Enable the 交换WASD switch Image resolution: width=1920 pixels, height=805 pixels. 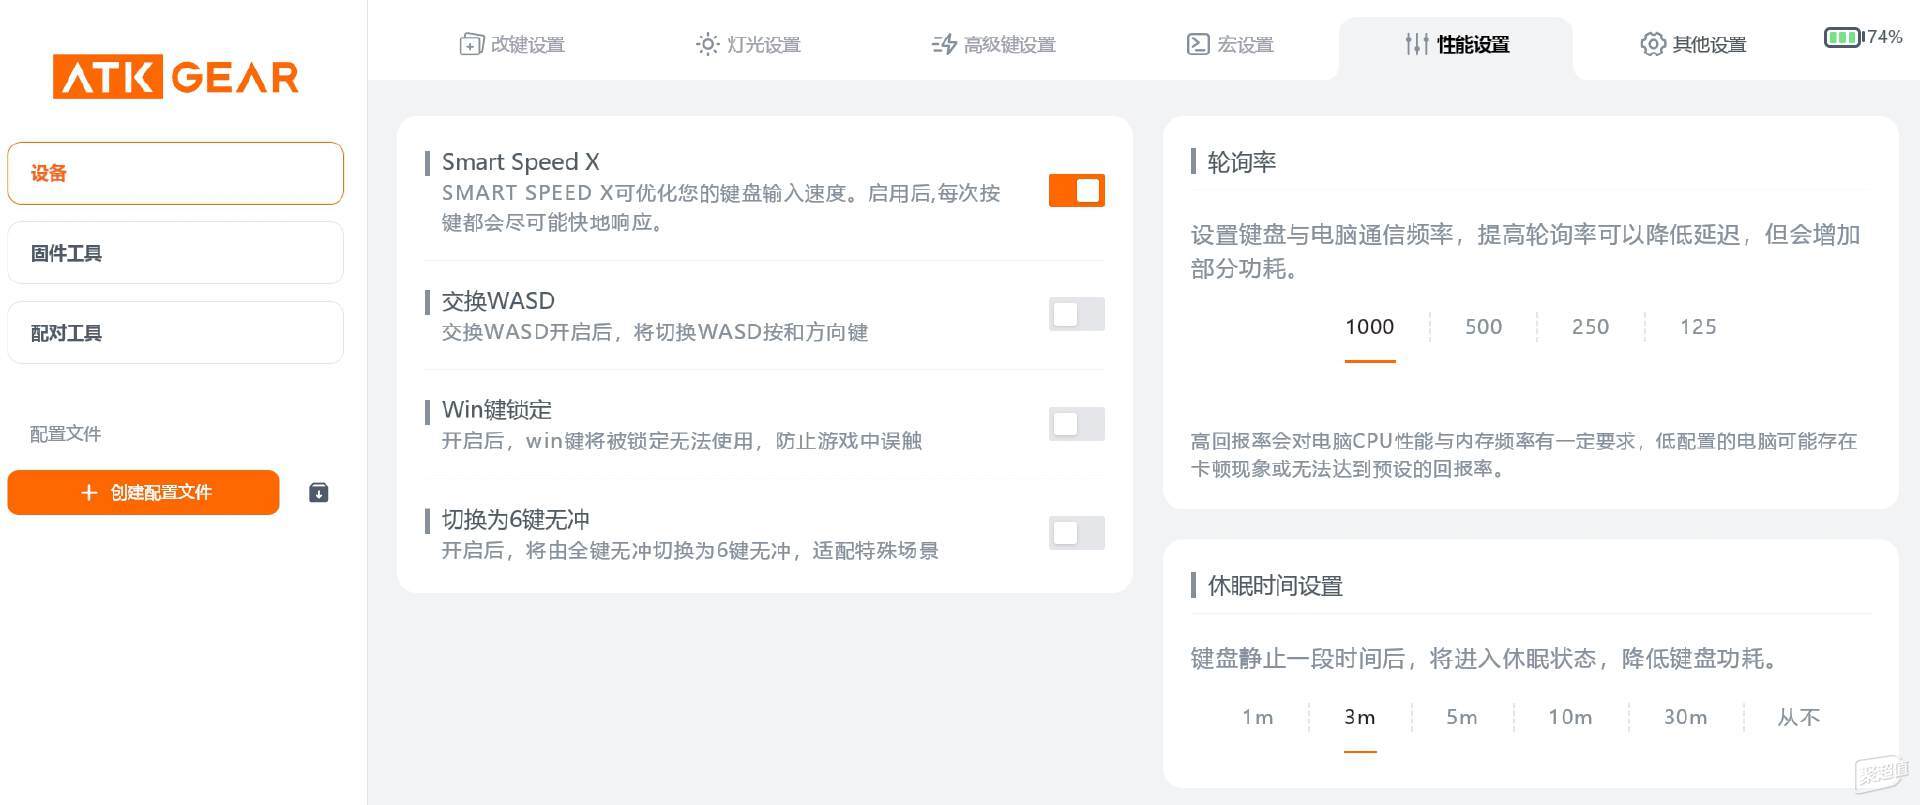point(1076,314)
